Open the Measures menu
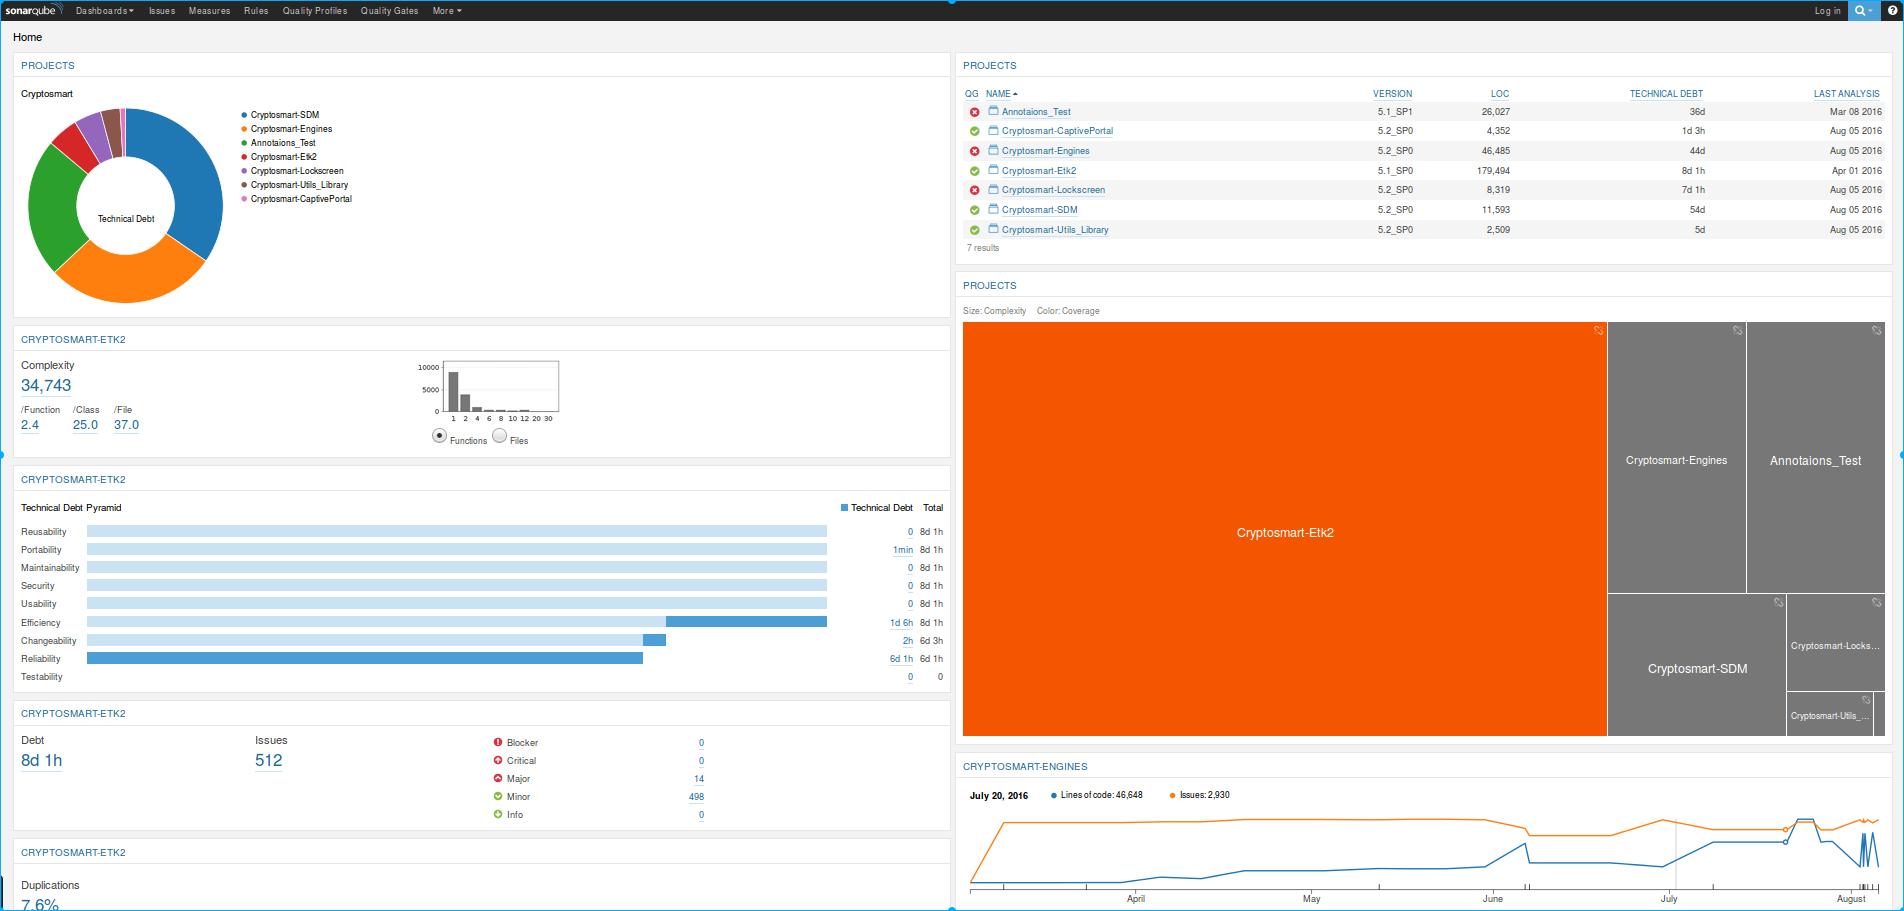This screenshot has height=911, width=1904. 209,11
